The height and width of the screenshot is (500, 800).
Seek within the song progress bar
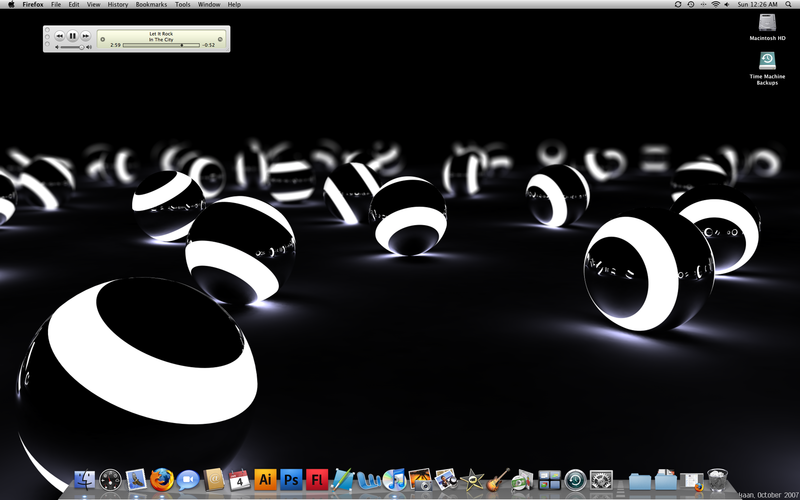coord(161,45)
